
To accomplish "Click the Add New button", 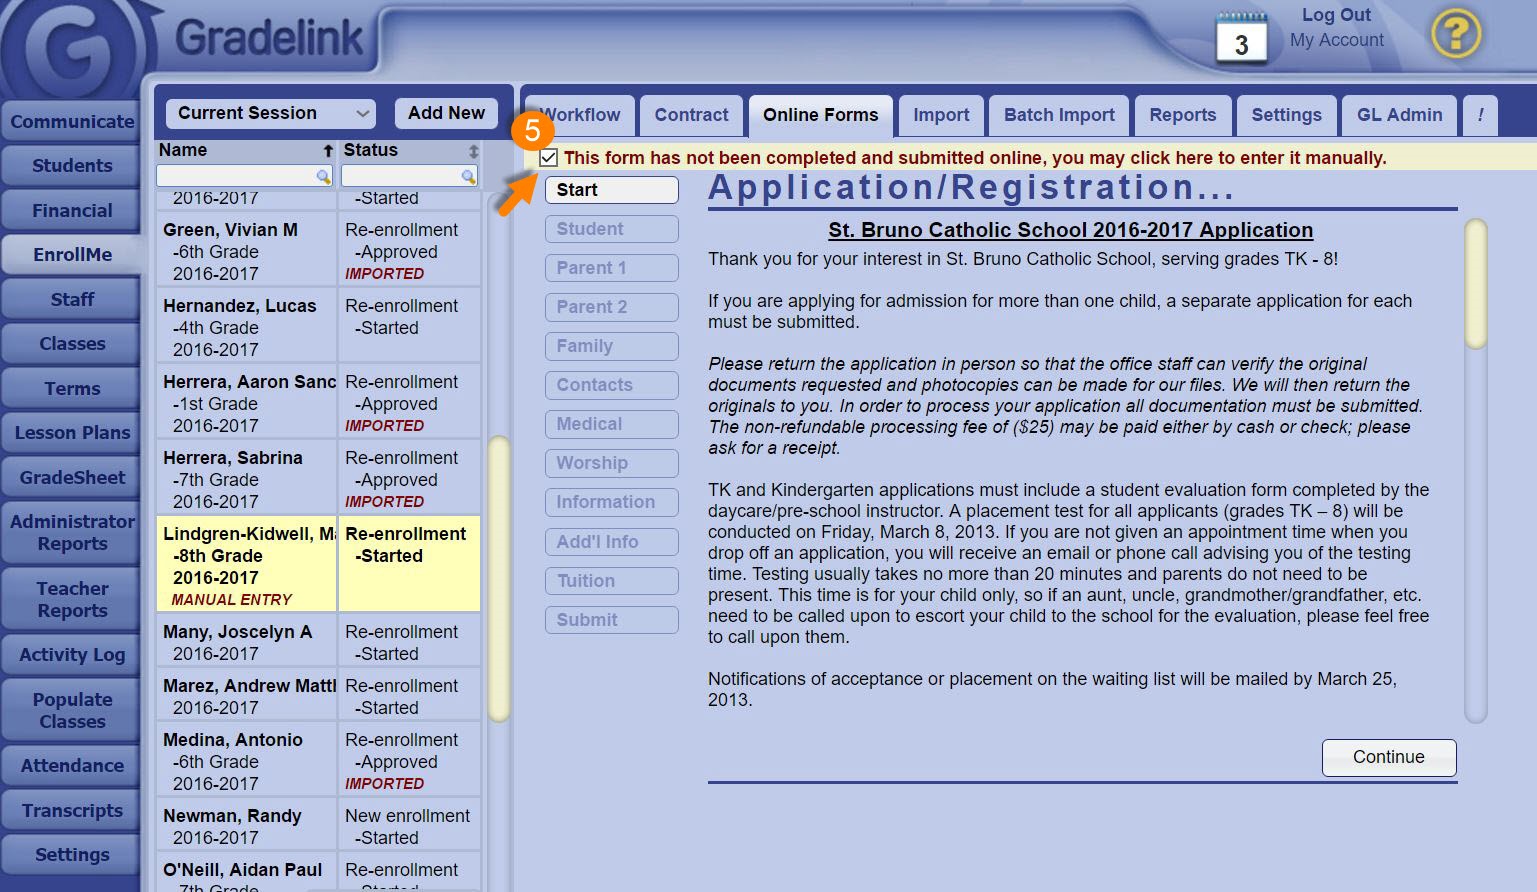I will pyautogui.click(x=446, y=113).
